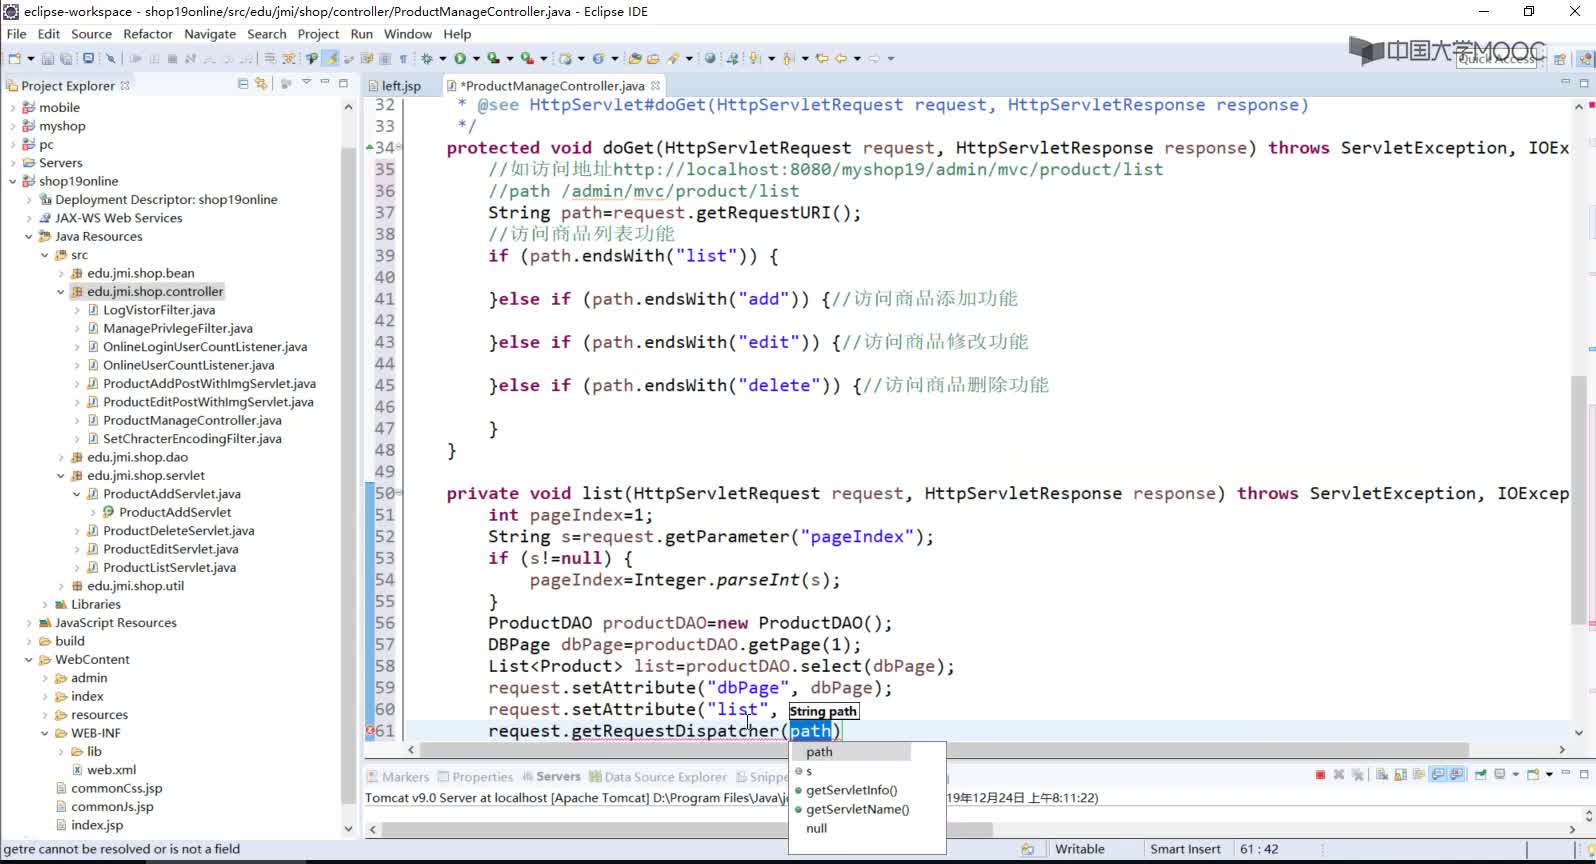This screenshot has height=864, width=1596.
Task: Toggle Pin Console in console toolbar
Action: click(x=1480, y=774)
